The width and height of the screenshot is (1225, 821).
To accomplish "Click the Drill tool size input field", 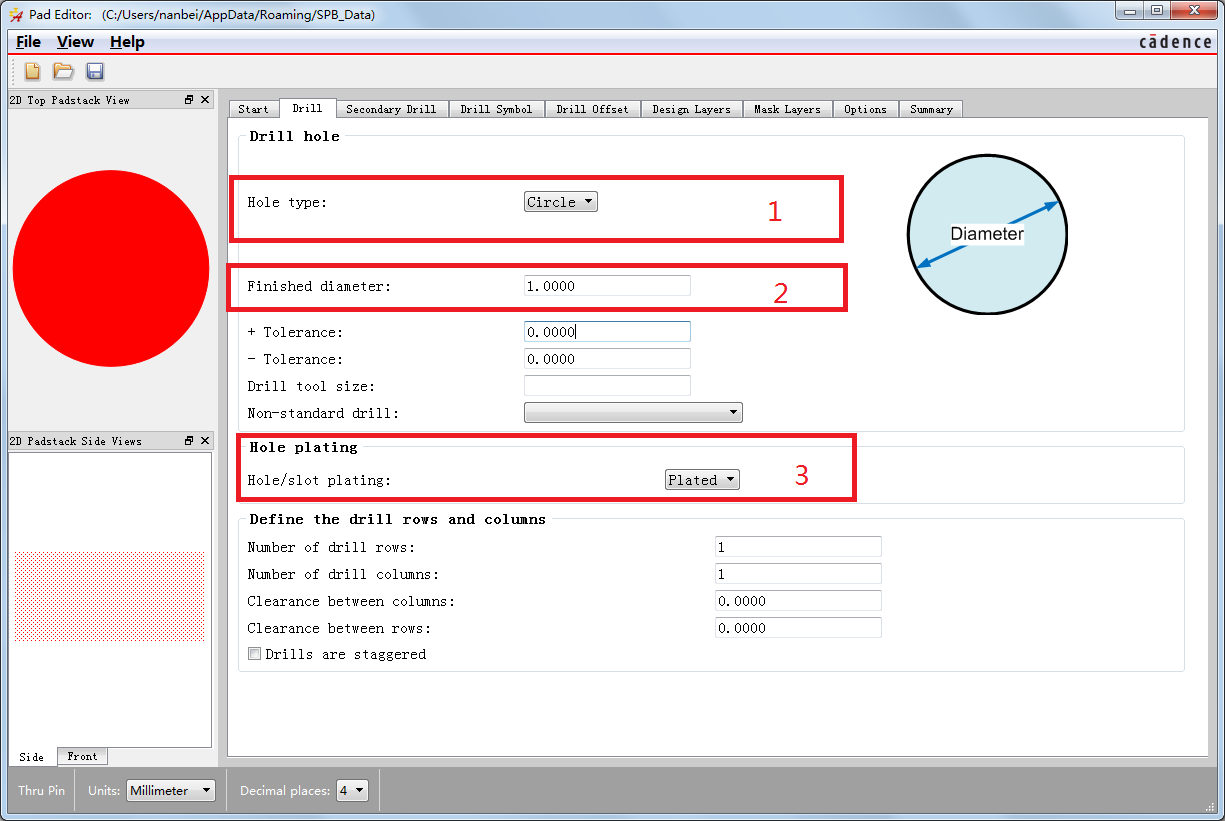I will [x=607, y=386].
